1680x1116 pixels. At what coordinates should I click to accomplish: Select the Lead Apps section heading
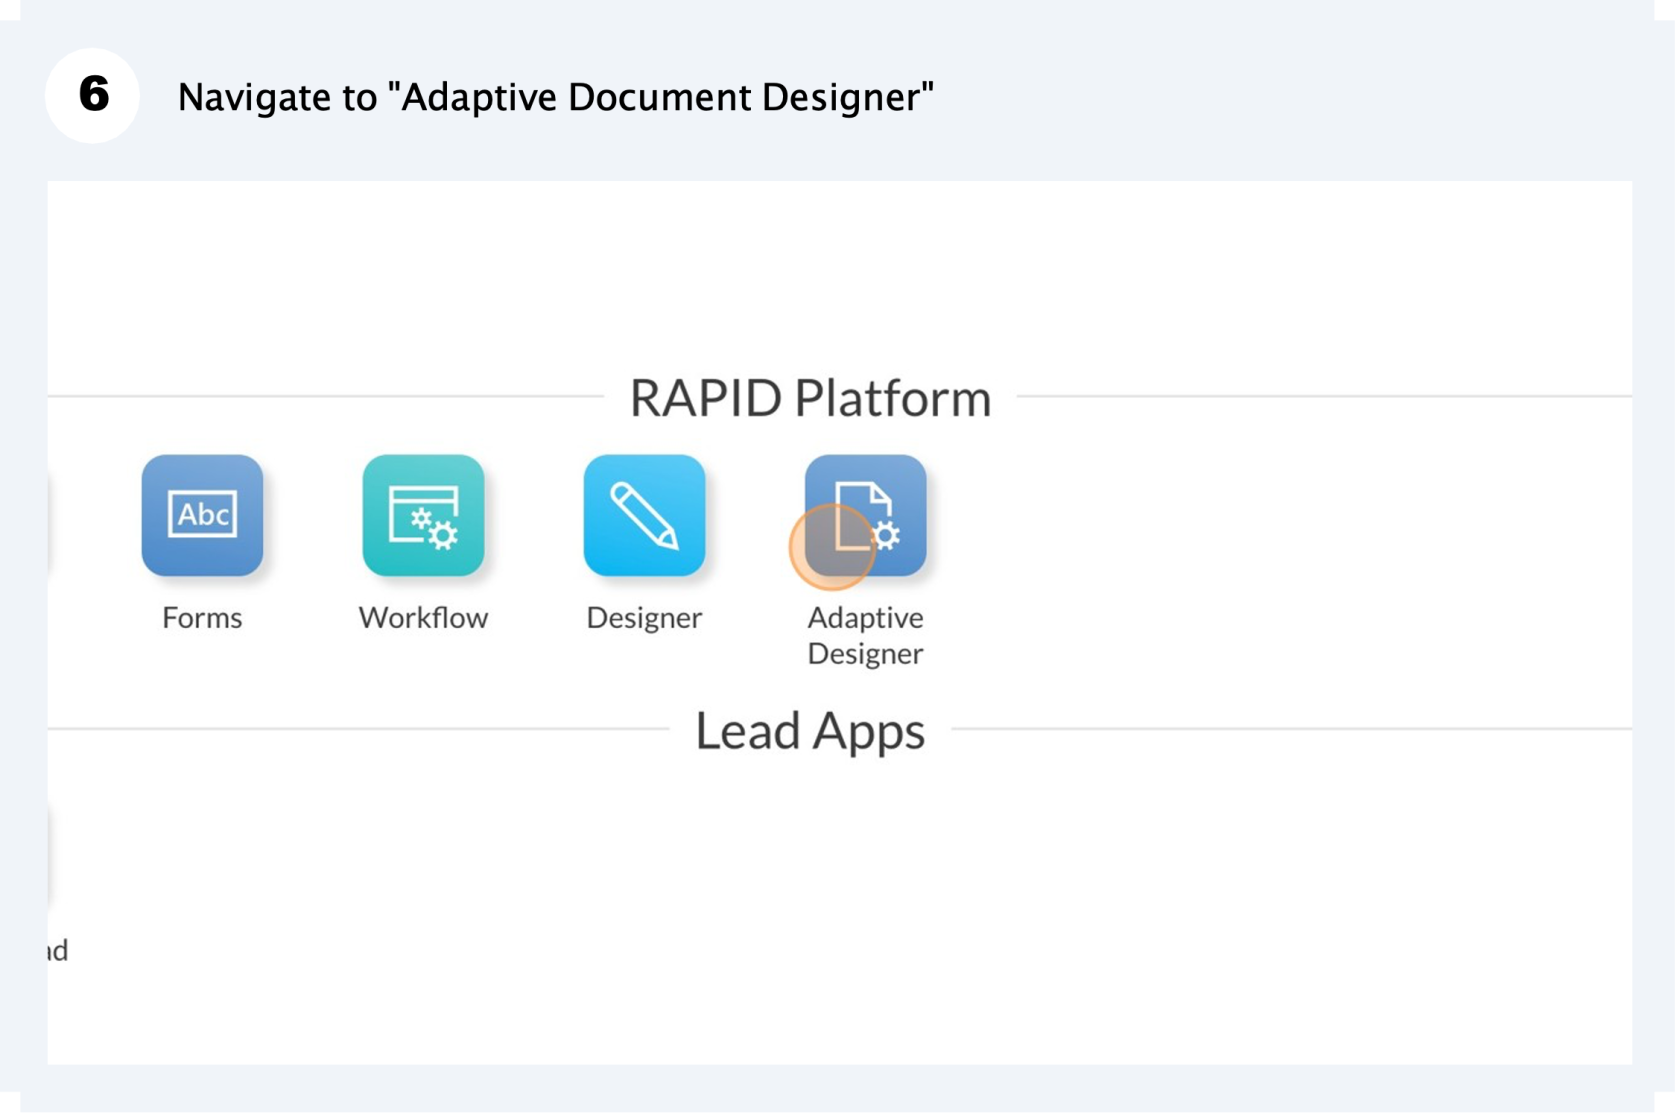[811, 732]
